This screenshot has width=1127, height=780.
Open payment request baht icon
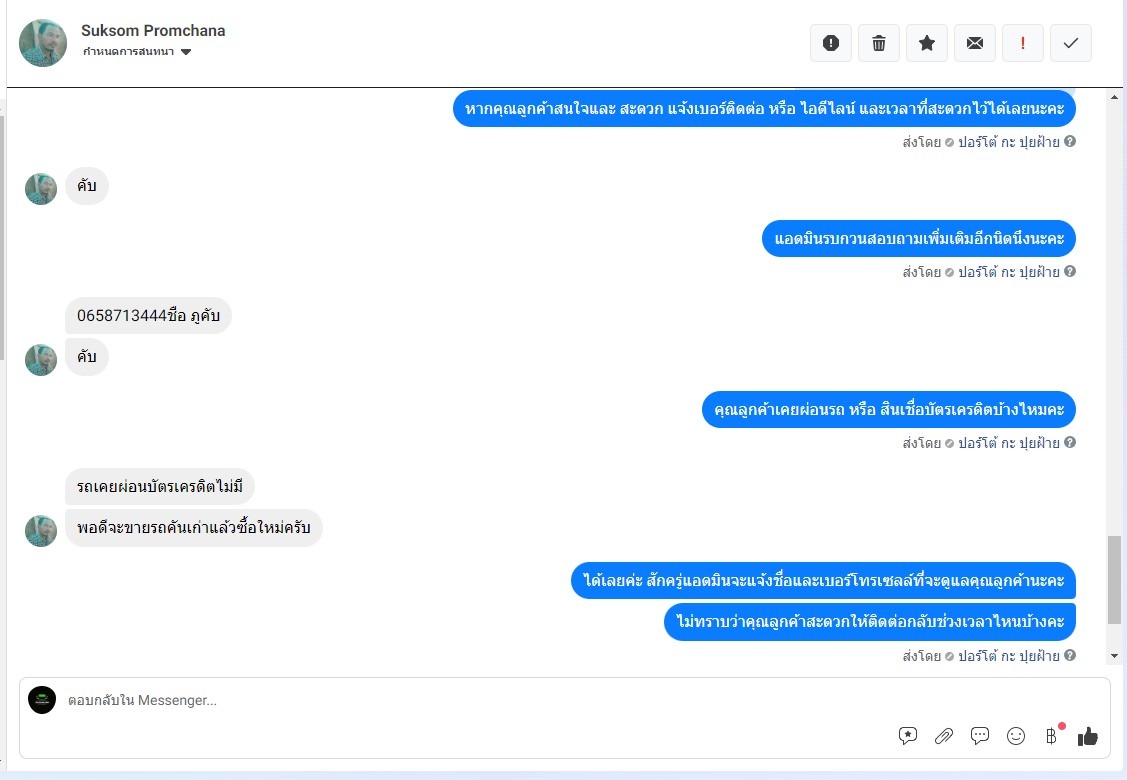tap(1052, 735)
